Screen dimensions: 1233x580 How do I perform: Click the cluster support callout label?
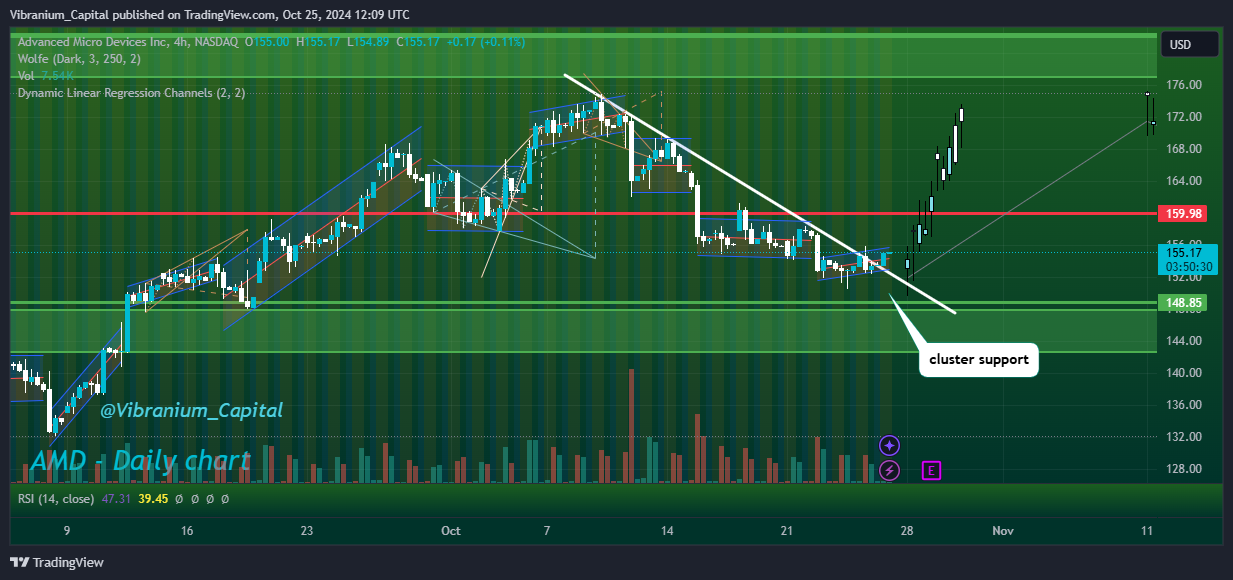tap(979, 360)
